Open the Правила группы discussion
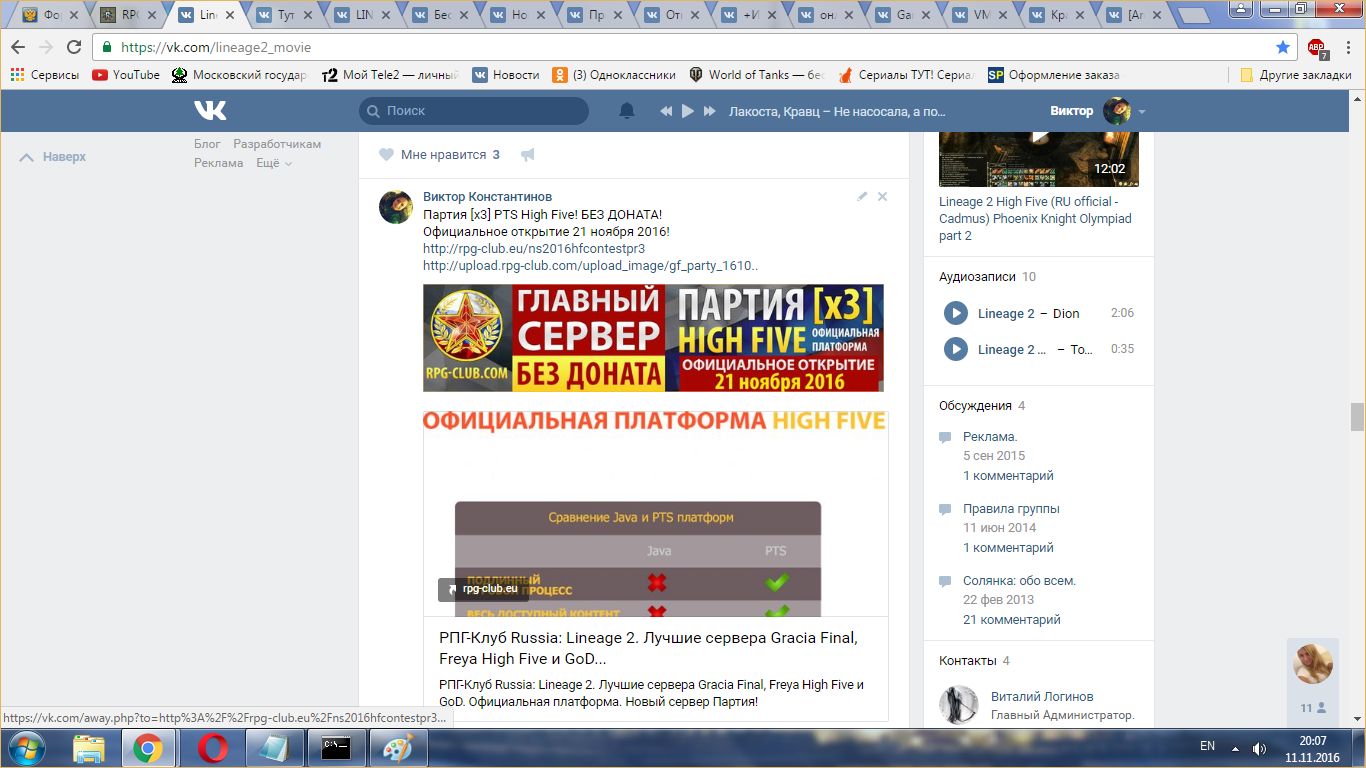The image size is (1366, 768). coord(1011,509)
